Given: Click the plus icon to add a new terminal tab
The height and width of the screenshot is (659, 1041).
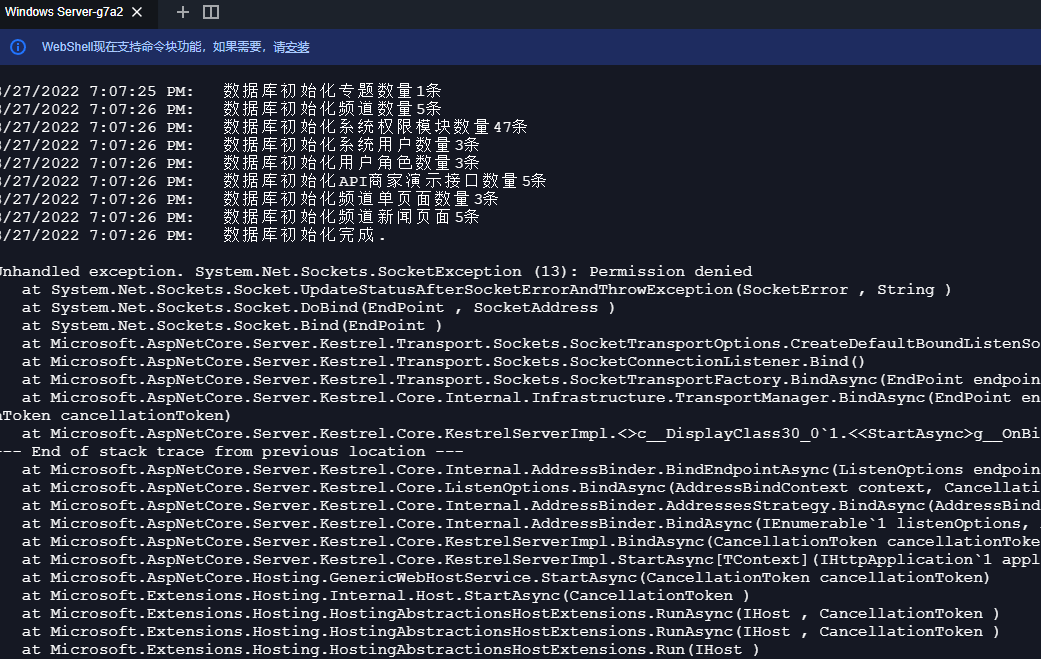Looking at the screenshot, I should 182,12.
